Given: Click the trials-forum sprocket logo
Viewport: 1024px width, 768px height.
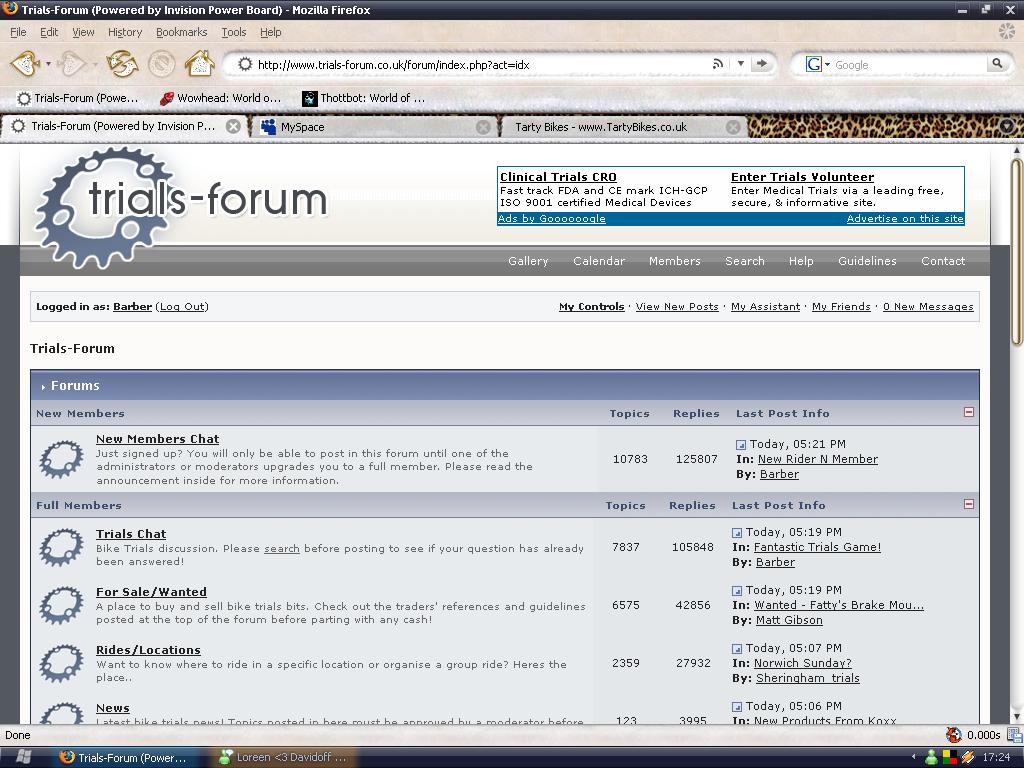Looking at the screenshot, I should [180, 206].
